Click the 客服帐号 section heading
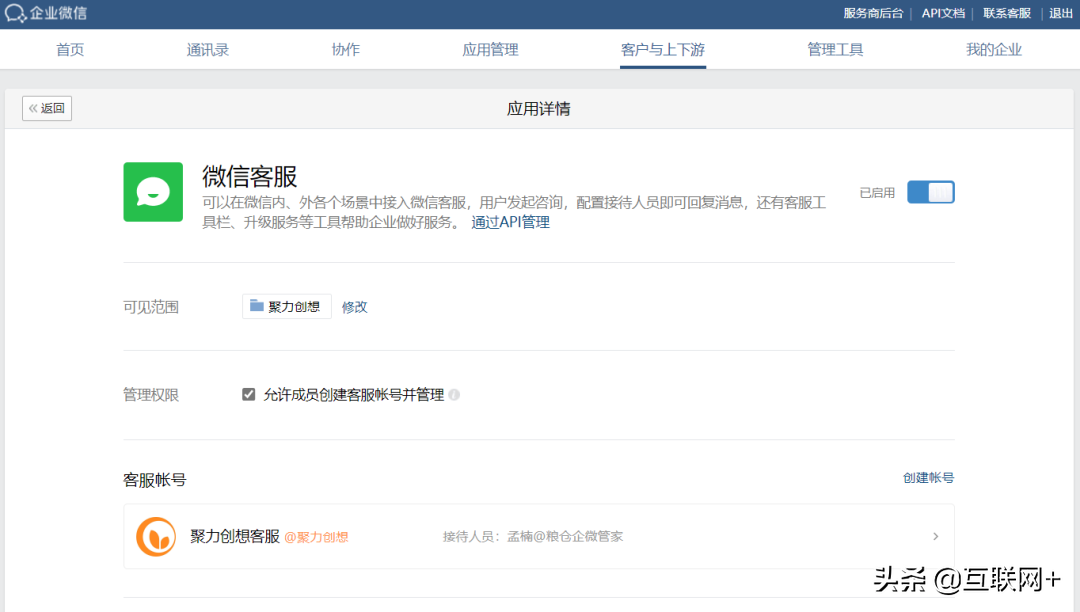The width and height of the screenshot is (1080, 612). [x=154, y=480]
